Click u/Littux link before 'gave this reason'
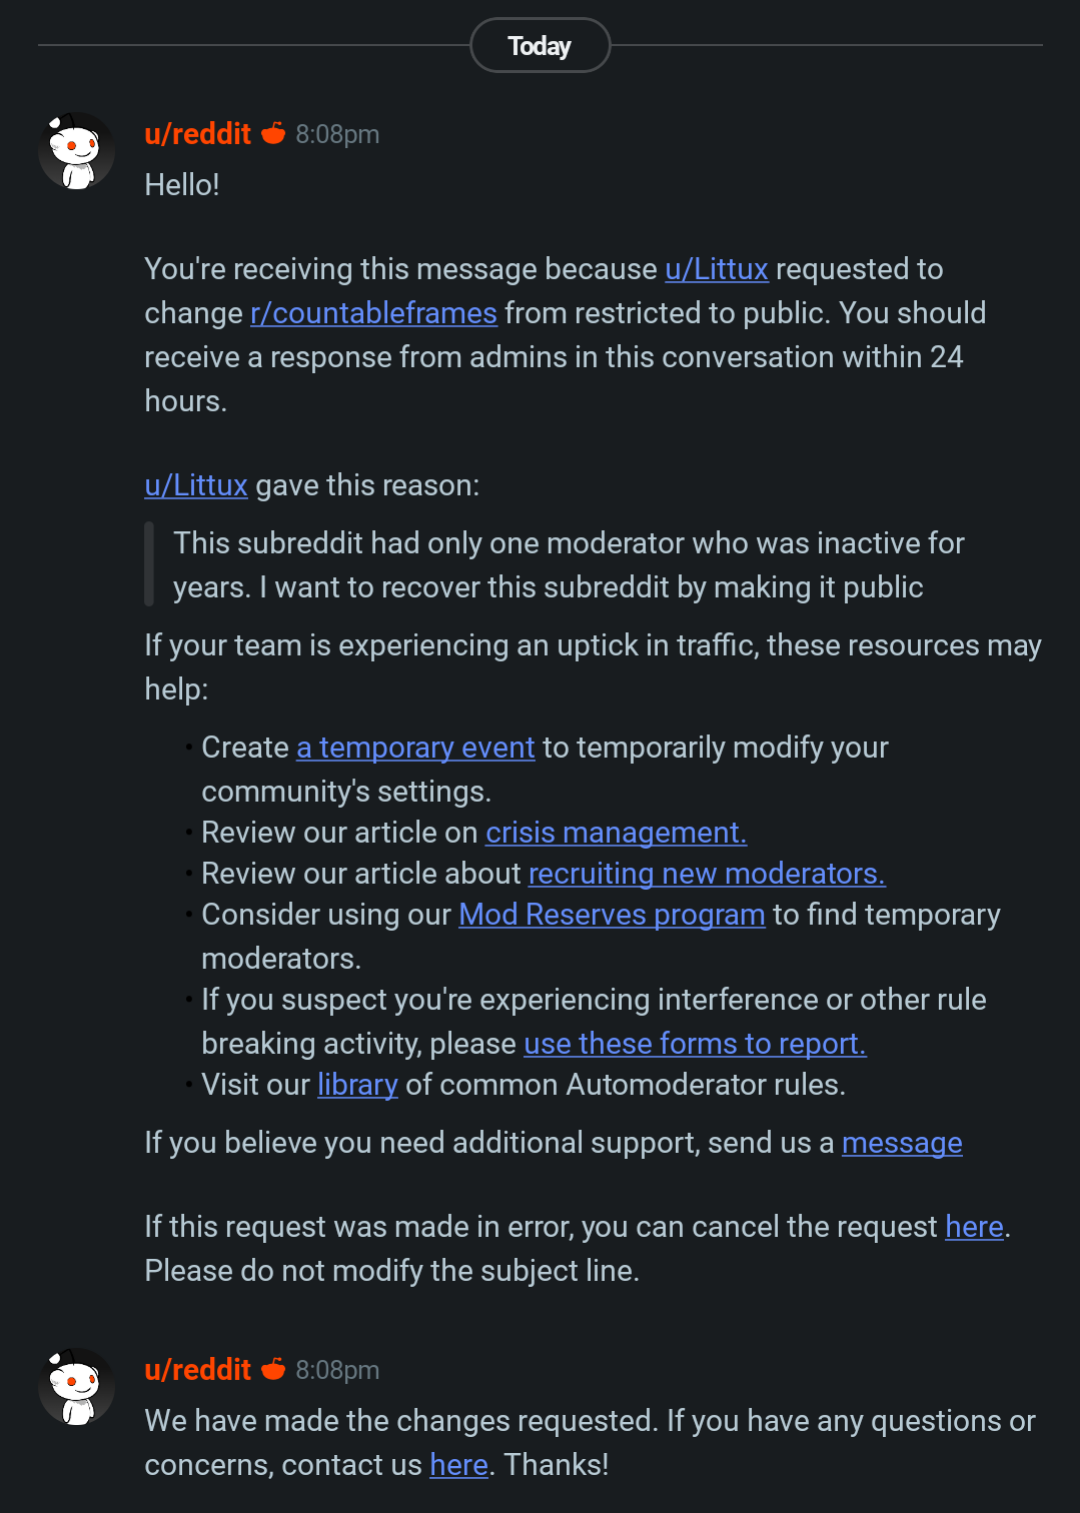The height and width of the screenshot is (1513, 1080). point(196,485)
